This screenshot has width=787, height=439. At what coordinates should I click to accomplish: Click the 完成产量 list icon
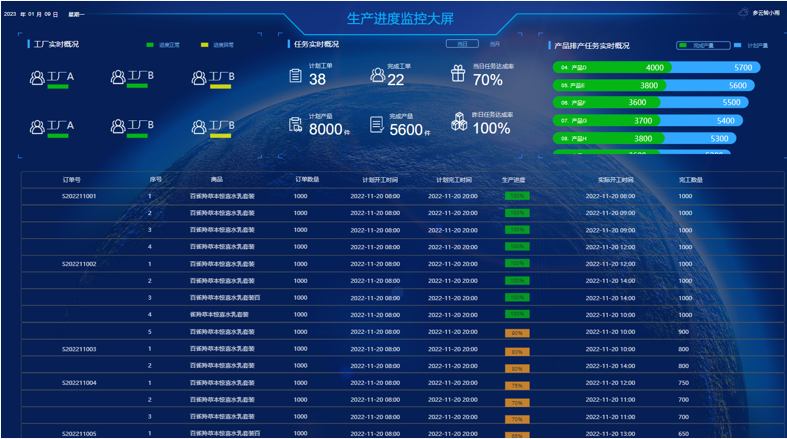[x=376, y=124]
